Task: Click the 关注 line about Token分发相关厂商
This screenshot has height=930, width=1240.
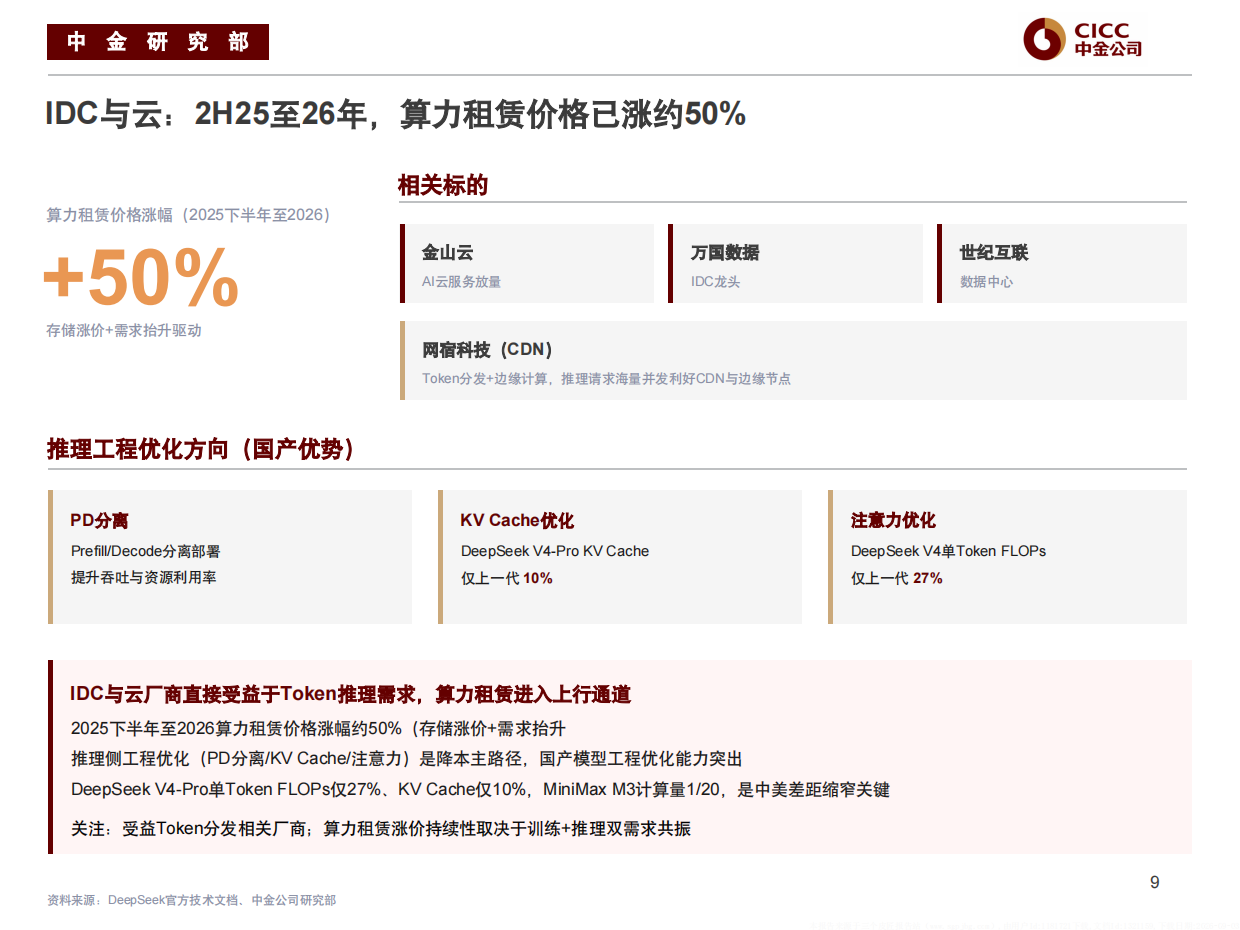Action: (x=380, y=829)
